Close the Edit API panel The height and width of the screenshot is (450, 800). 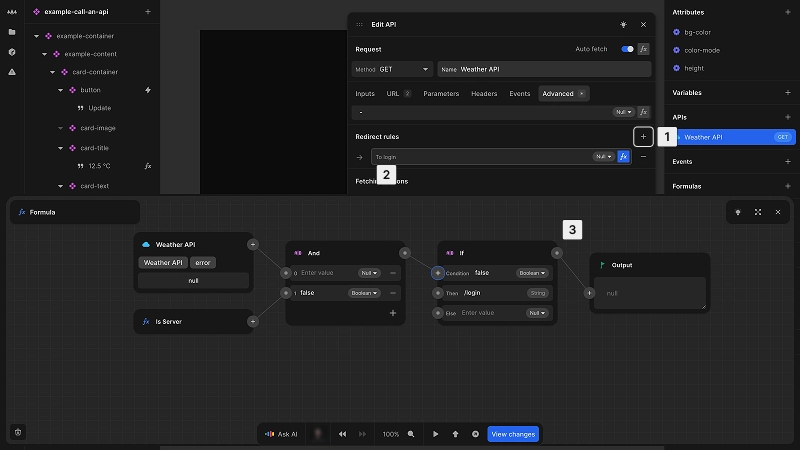pyautogui.click(x=643, y=24)
